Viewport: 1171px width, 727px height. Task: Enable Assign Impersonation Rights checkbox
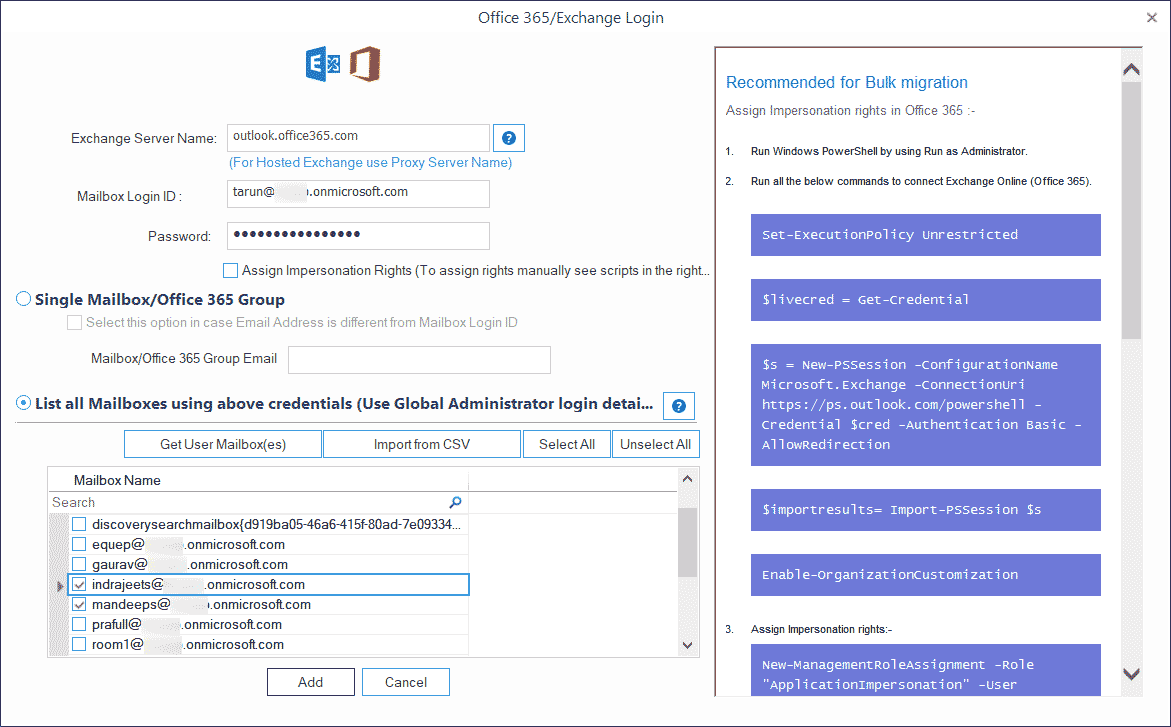(230, 270)
